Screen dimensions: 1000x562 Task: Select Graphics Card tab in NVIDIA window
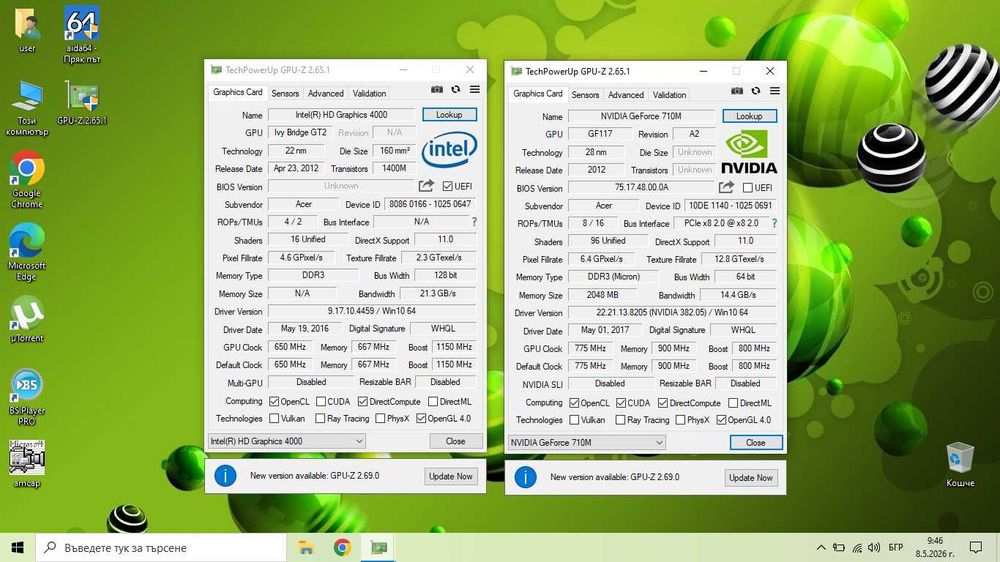tap(538, 93)
